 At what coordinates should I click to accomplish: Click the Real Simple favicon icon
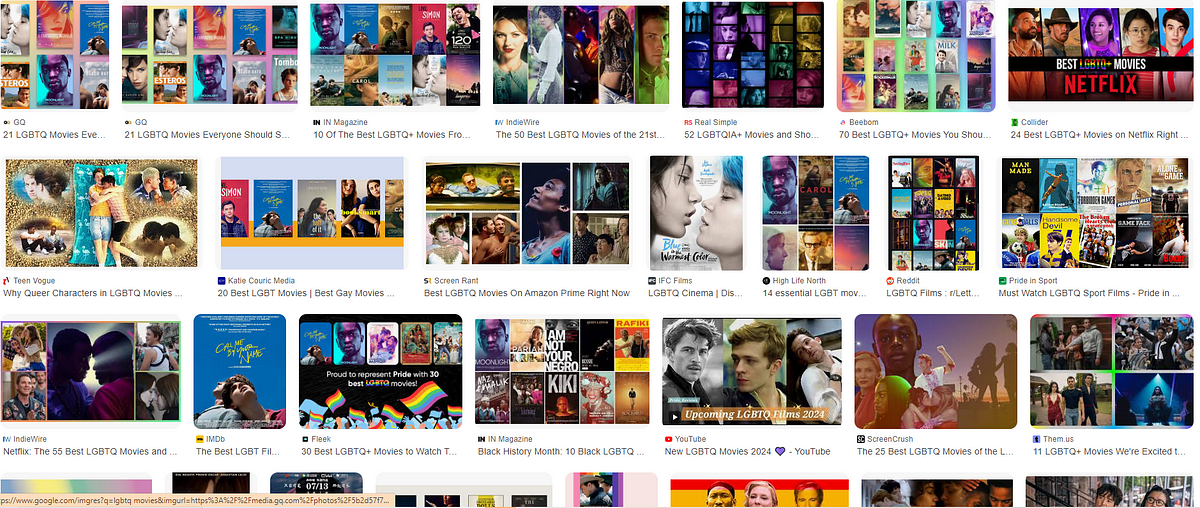687,122
